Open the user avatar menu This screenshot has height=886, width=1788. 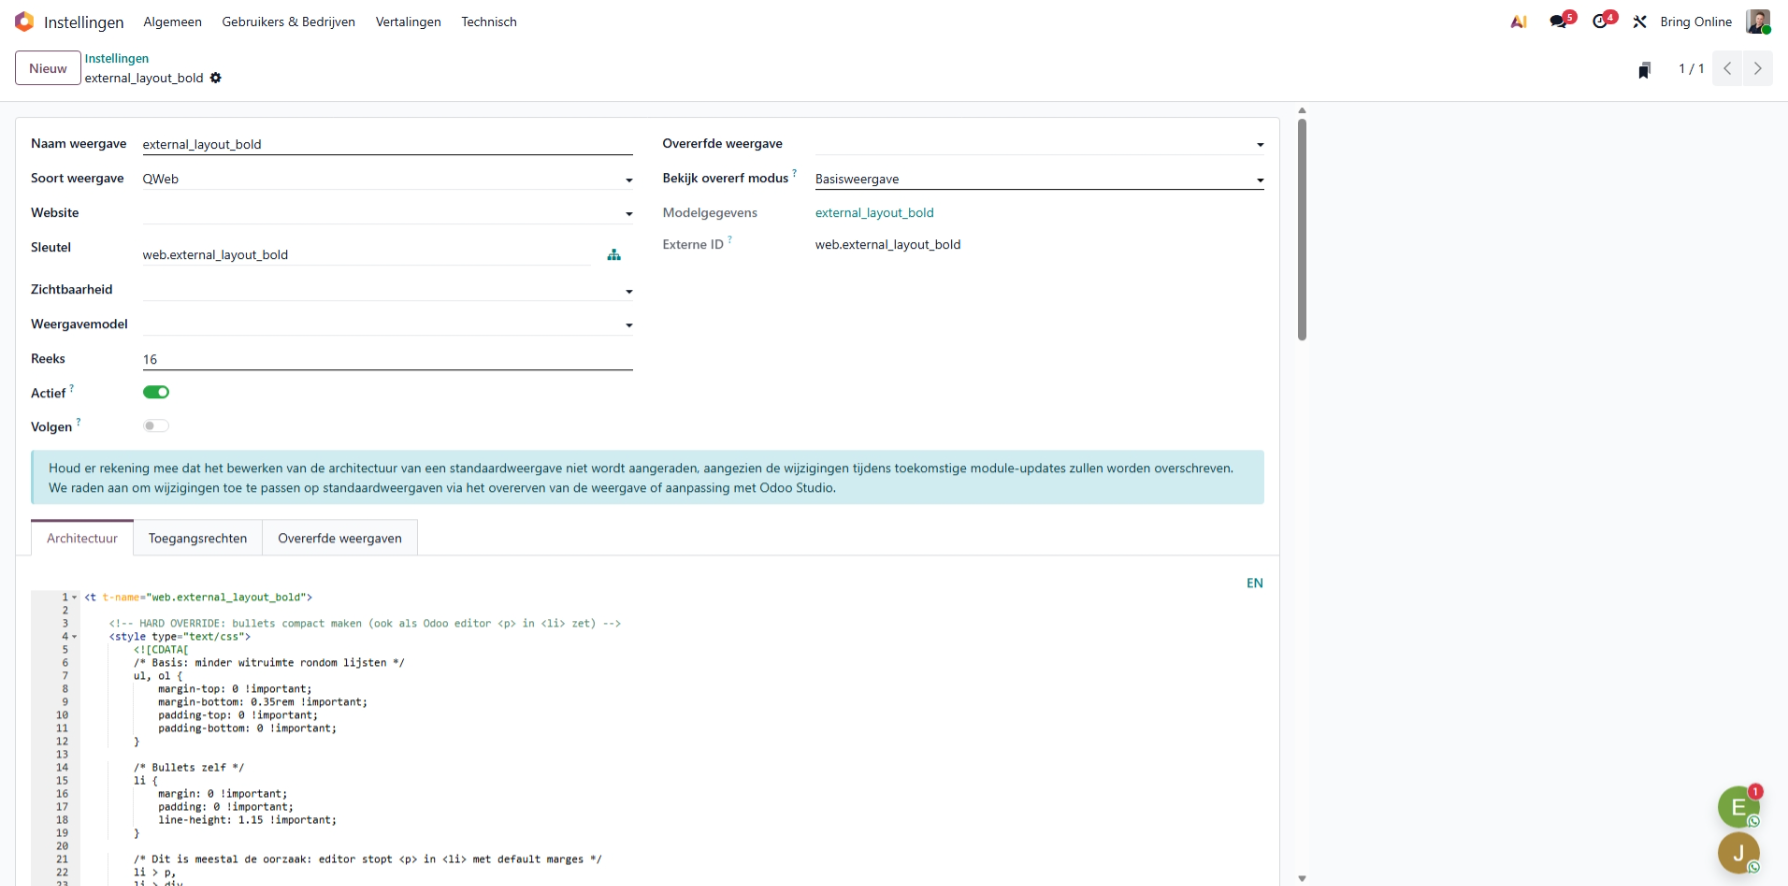coord(1757,22)
